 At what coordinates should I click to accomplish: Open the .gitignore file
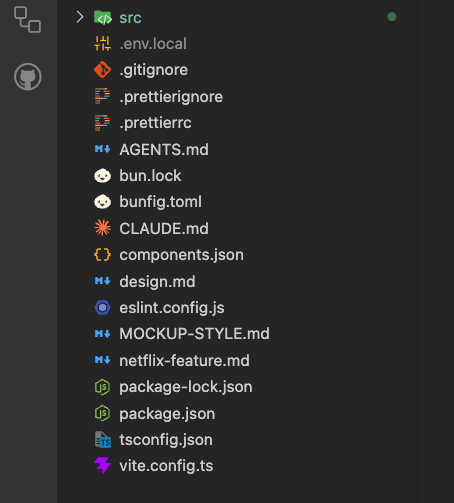(x=154, y=70)
